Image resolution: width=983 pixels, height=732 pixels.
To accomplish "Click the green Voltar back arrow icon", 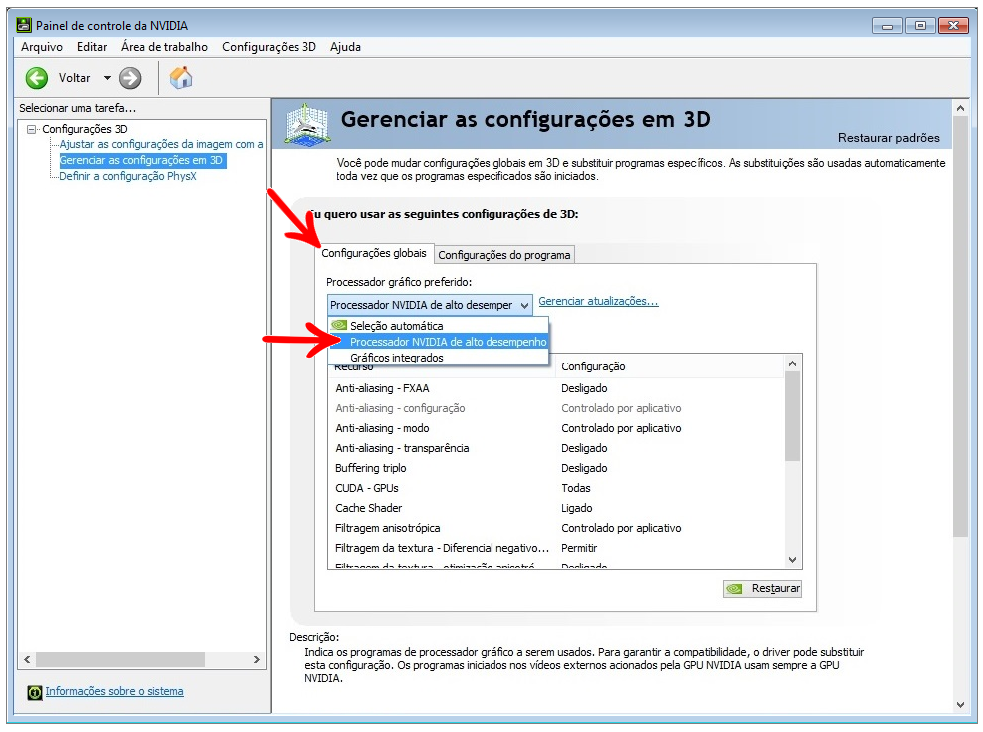I will pos(37,78).
